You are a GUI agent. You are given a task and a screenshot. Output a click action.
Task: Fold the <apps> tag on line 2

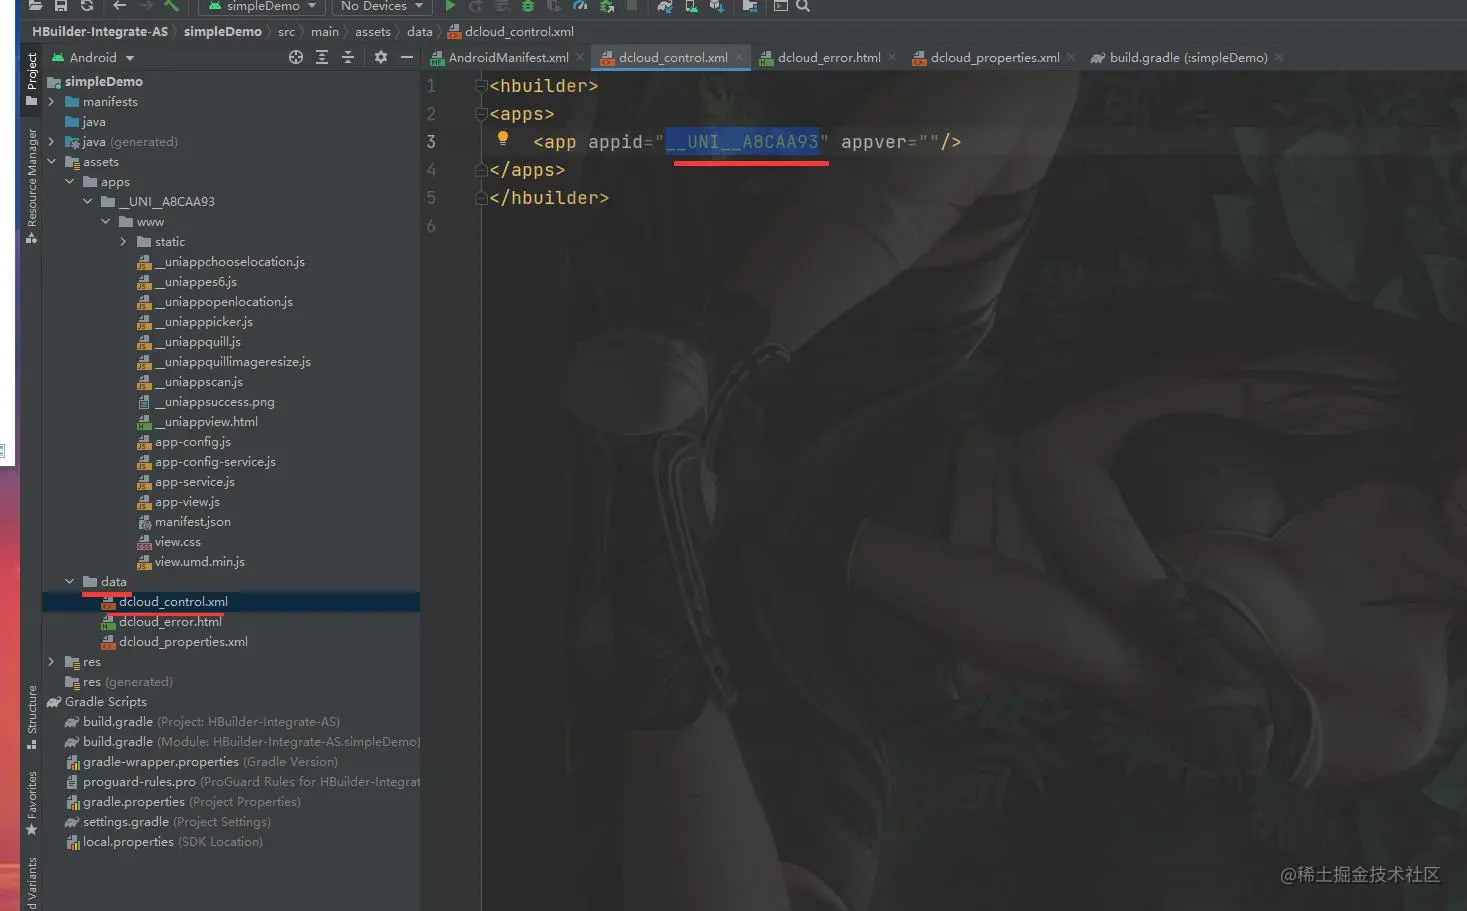click(481, 114)
